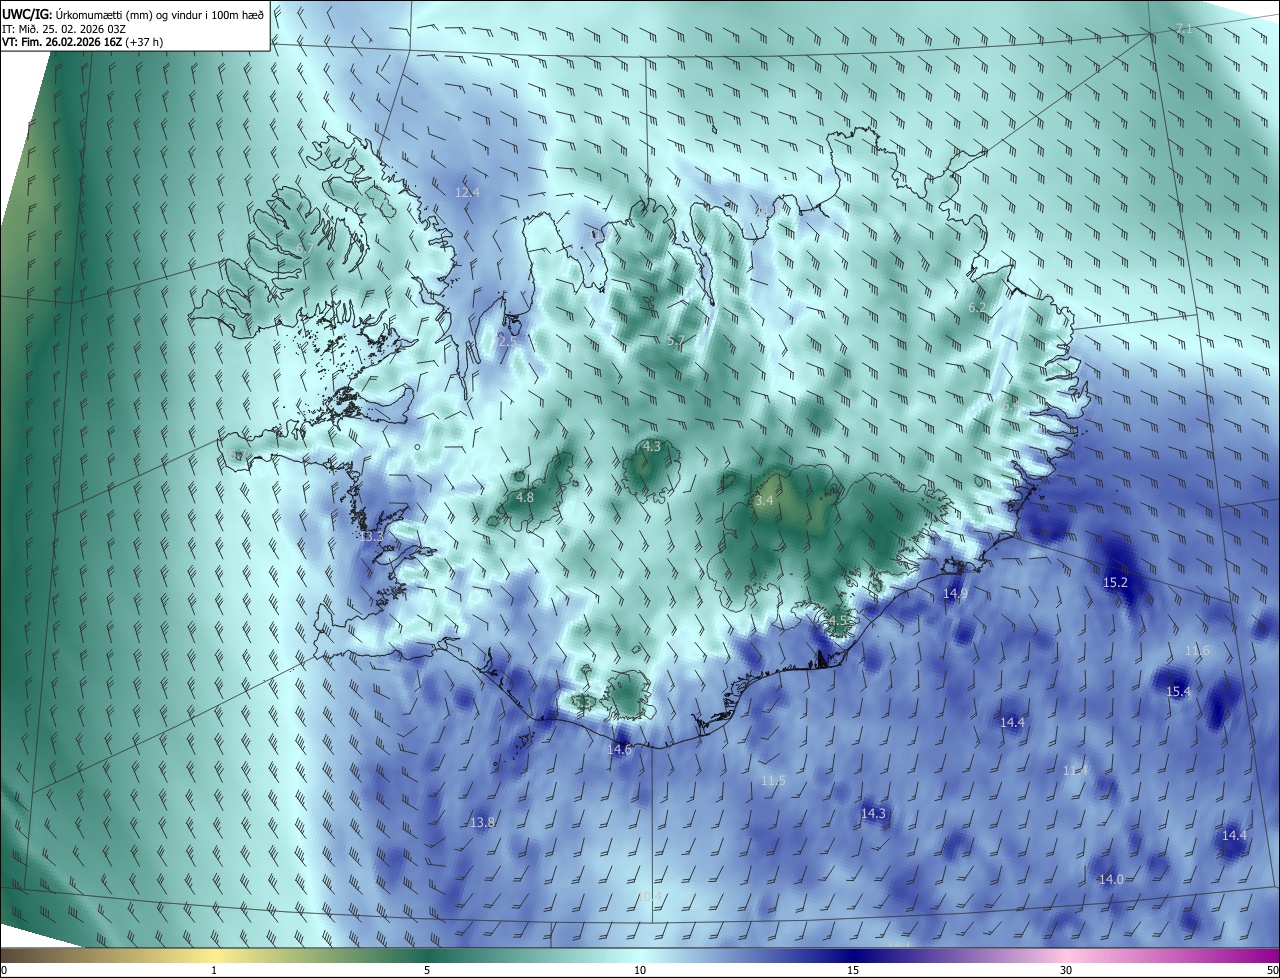Click the 7.1 value label
The height and width of the screenshot is (978, 1280).
coord(1184,29)
